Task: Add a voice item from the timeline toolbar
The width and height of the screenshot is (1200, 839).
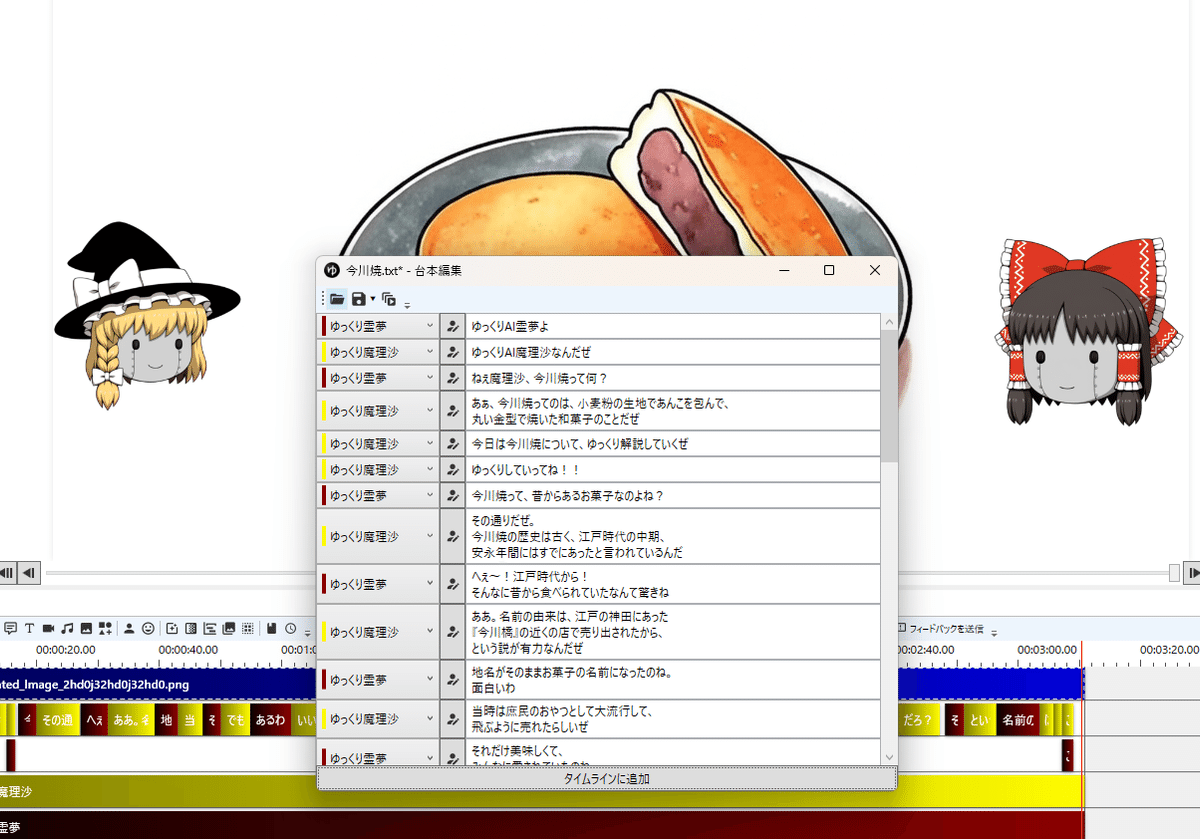Action: tap(11, 628)
